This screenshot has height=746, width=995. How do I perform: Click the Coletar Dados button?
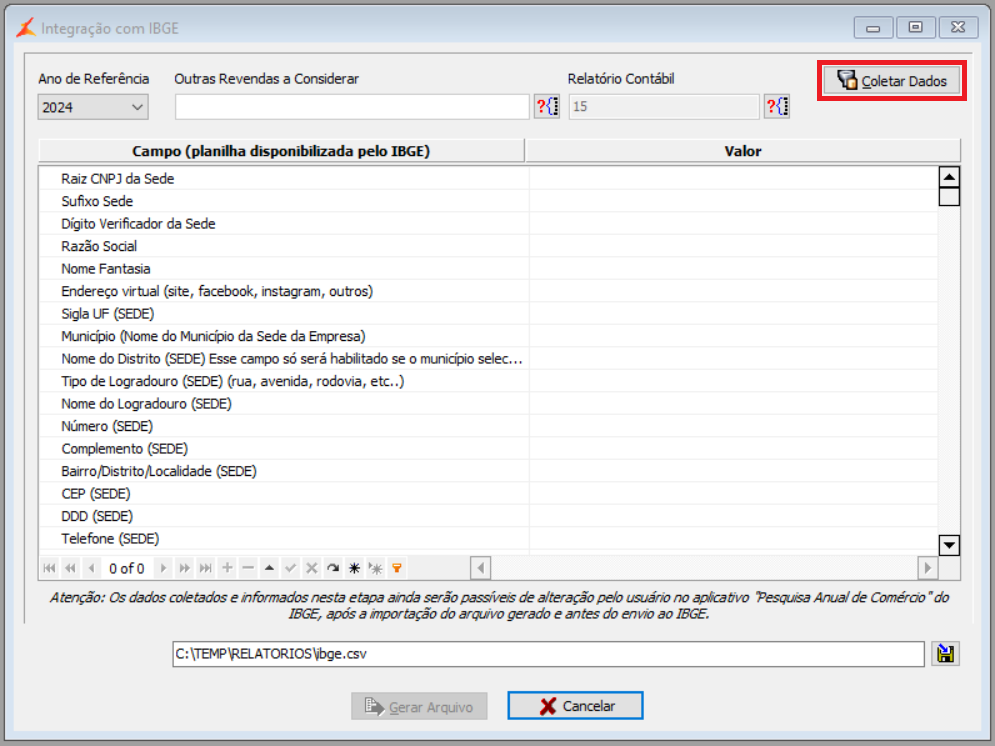(x=892, y=81)
